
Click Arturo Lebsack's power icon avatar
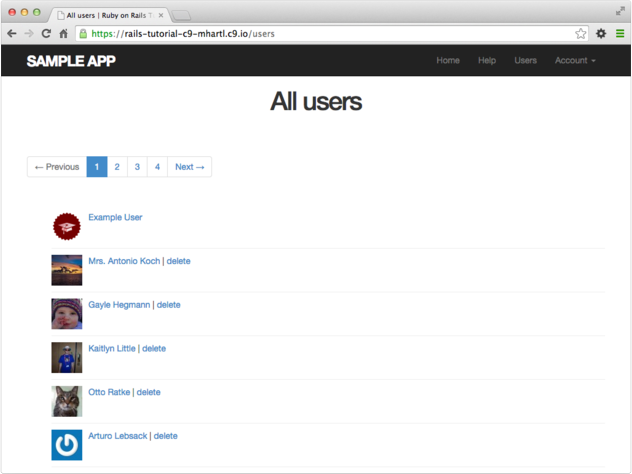(67, 444)
